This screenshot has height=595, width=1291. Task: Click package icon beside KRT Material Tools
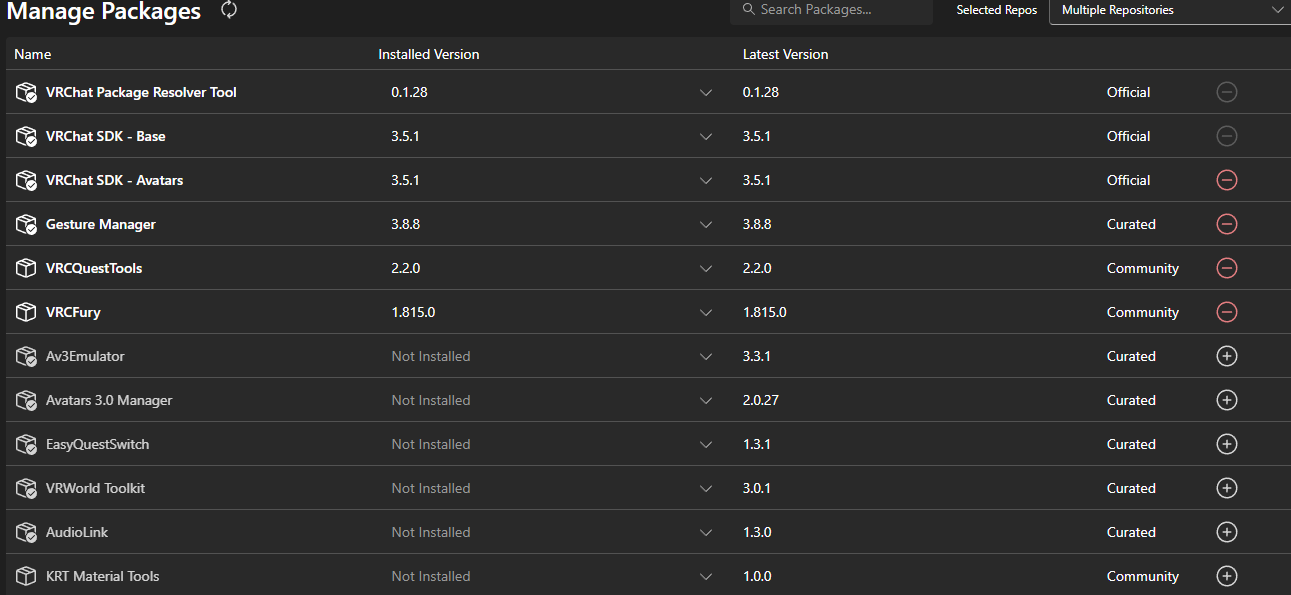(x=26, y=576)
